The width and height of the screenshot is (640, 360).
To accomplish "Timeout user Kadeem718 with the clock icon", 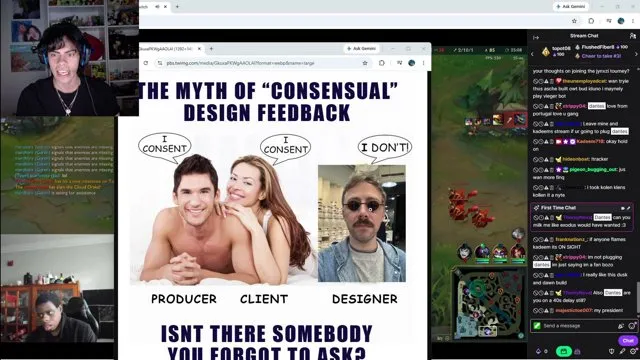I will click(541, 142).
